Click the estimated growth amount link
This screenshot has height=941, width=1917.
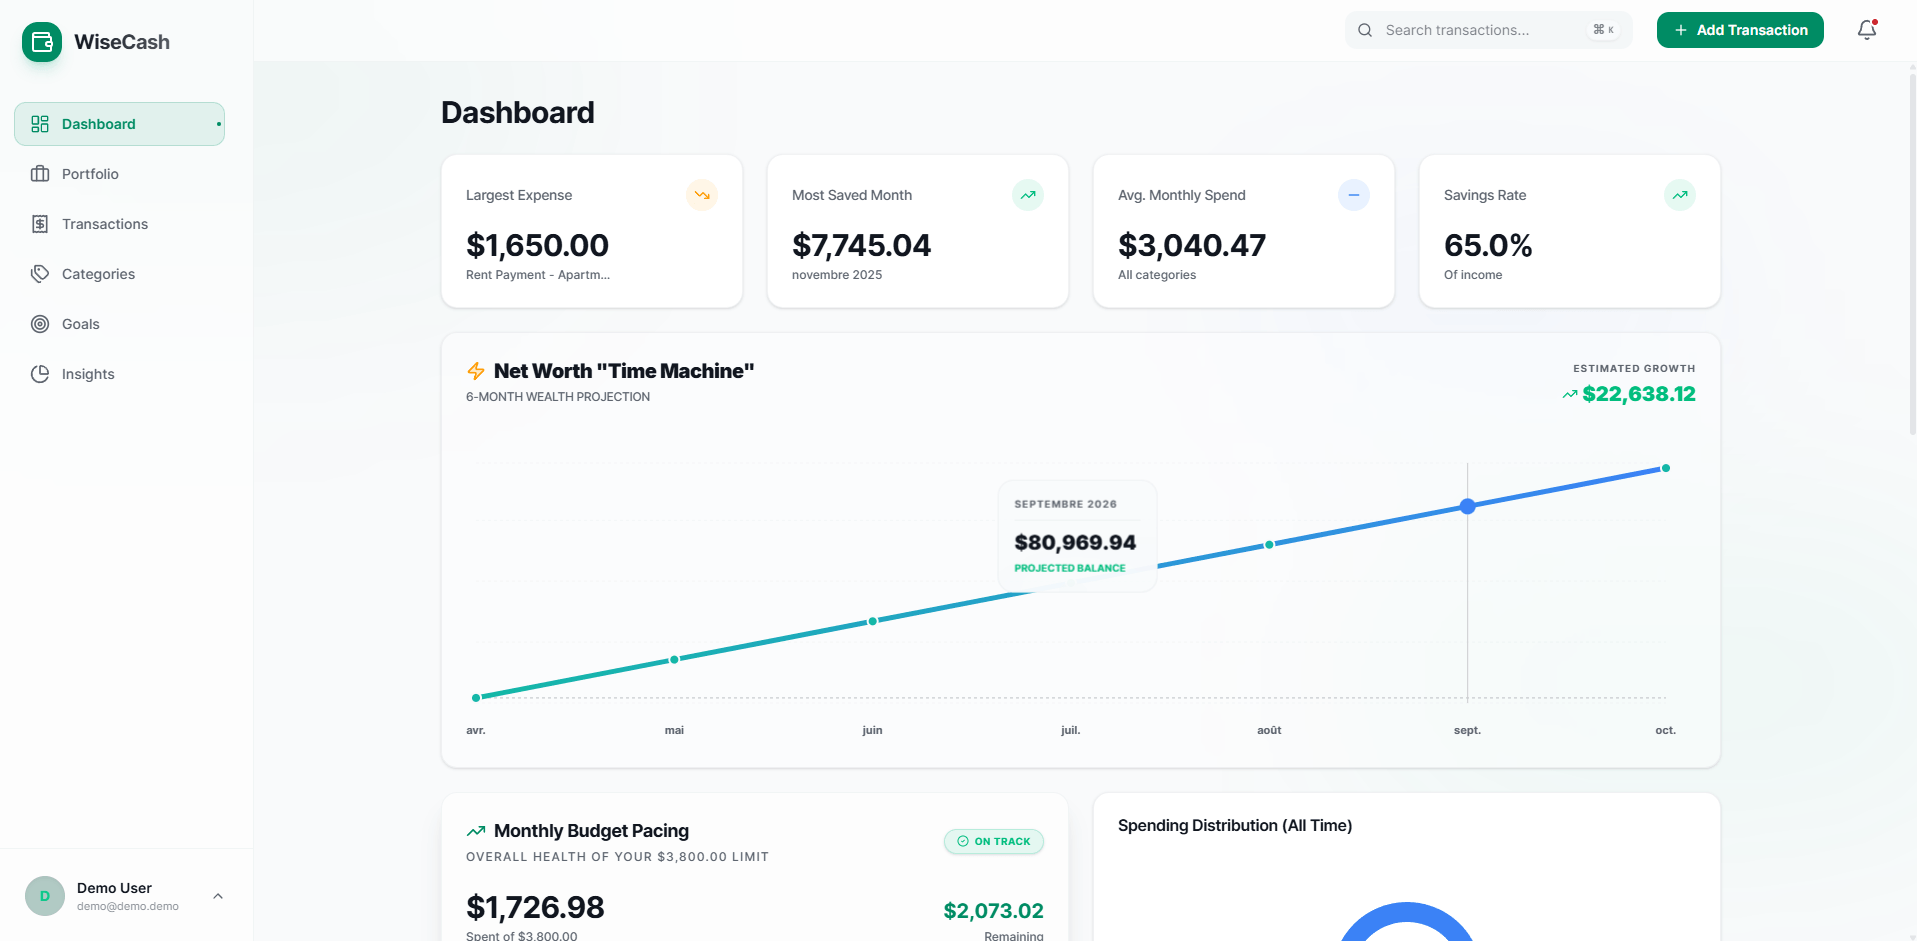point(1638,394)
